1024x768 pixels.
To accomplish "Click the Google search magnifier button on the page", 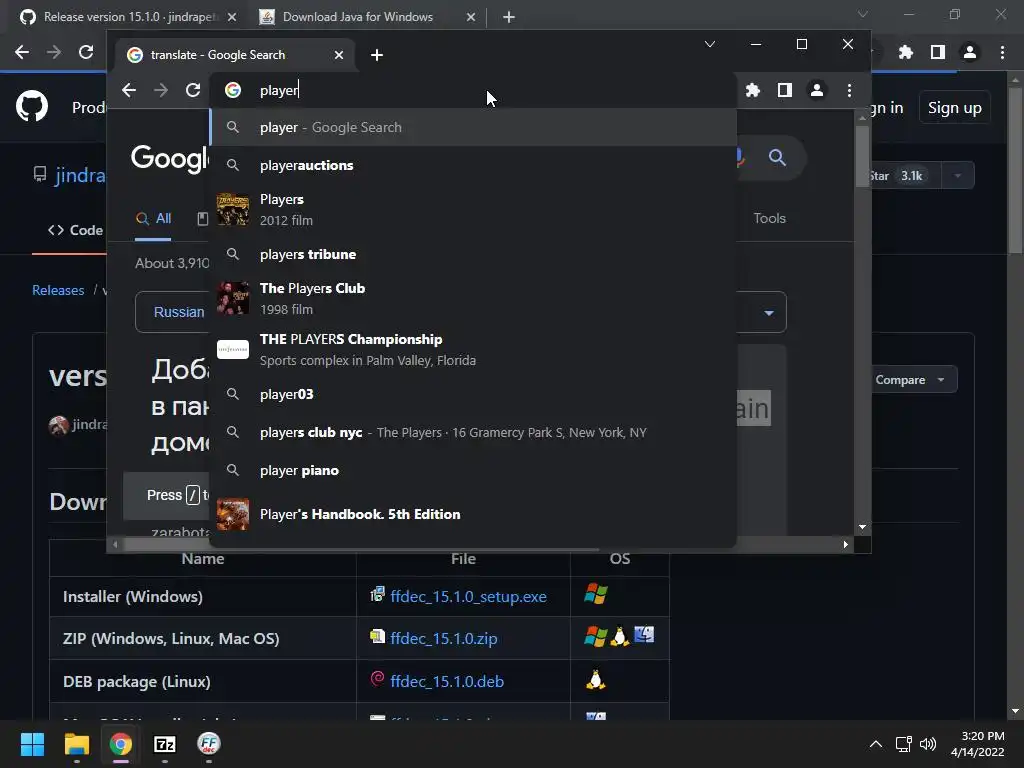I will [x=776, y=157].
